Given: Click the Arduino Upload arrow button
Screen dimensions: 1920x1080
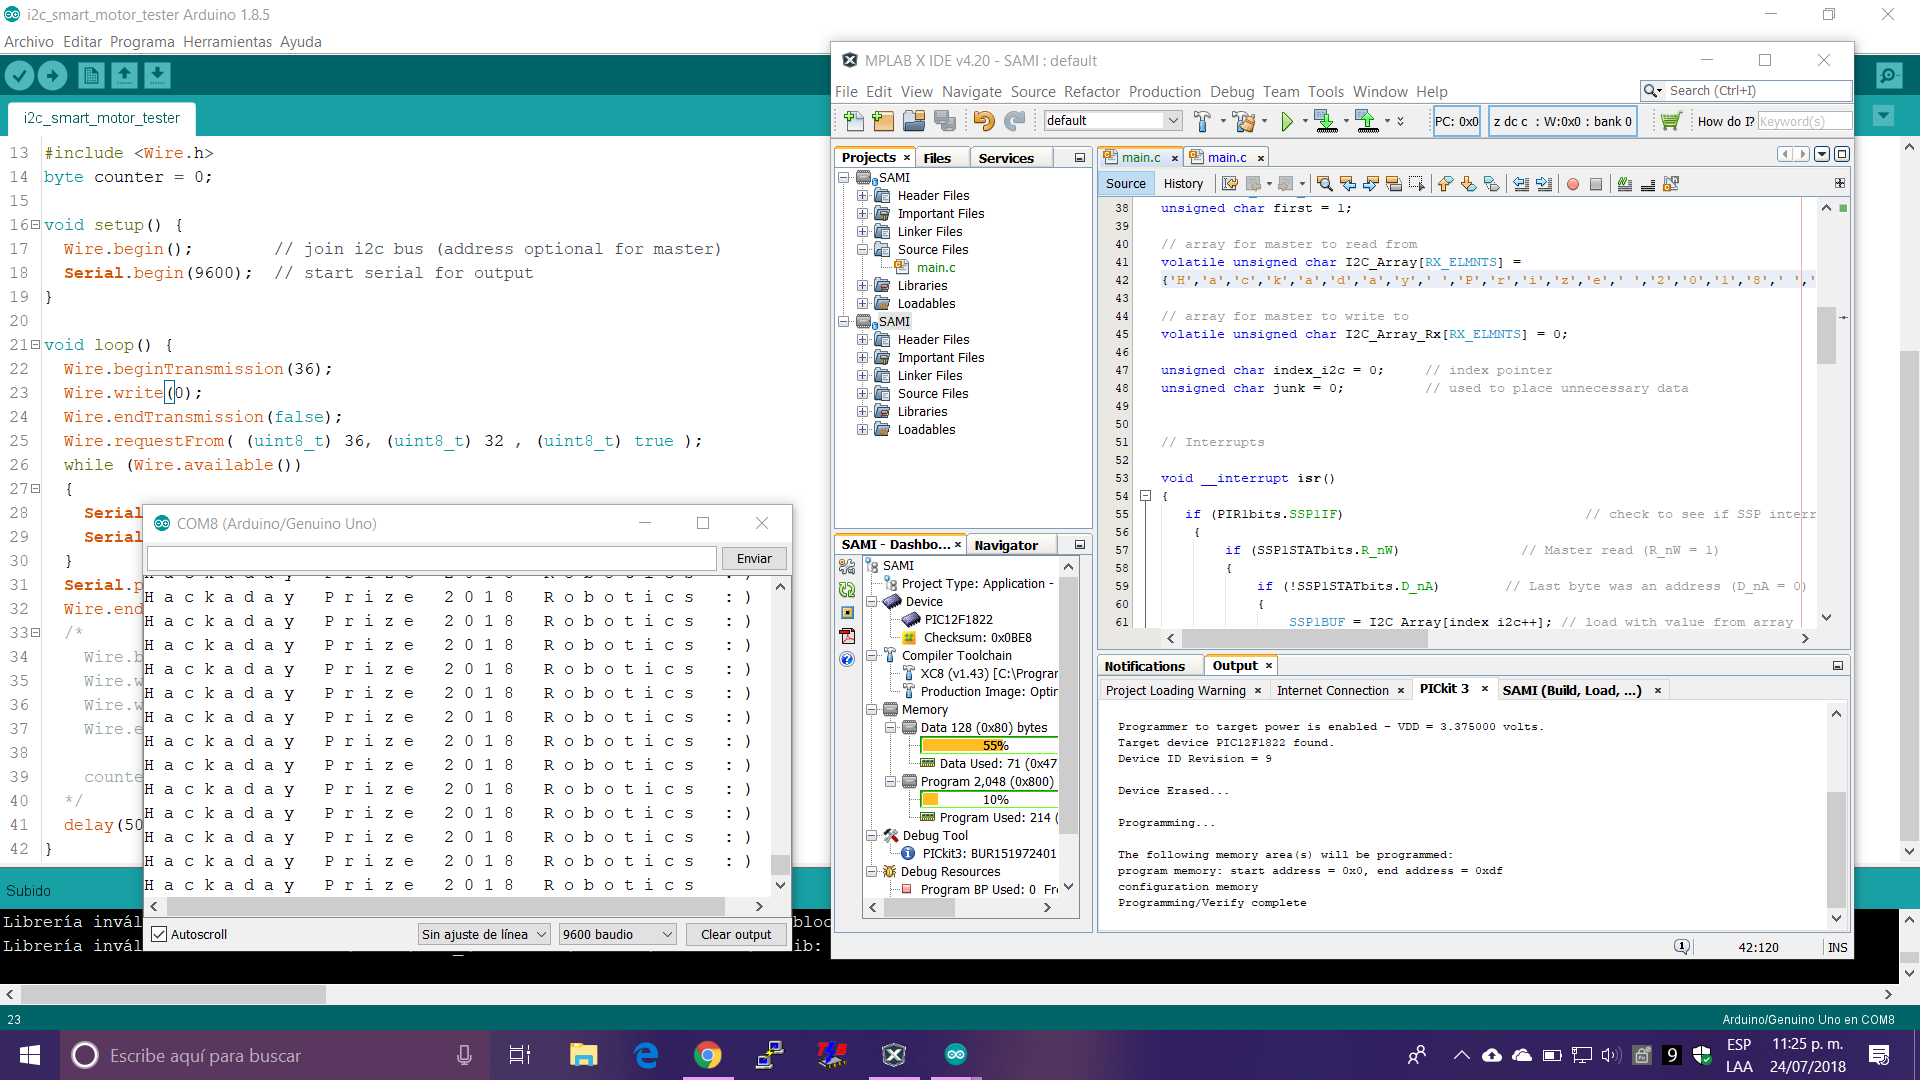Looking at the screenshot, I should click(x=52, y=75).
